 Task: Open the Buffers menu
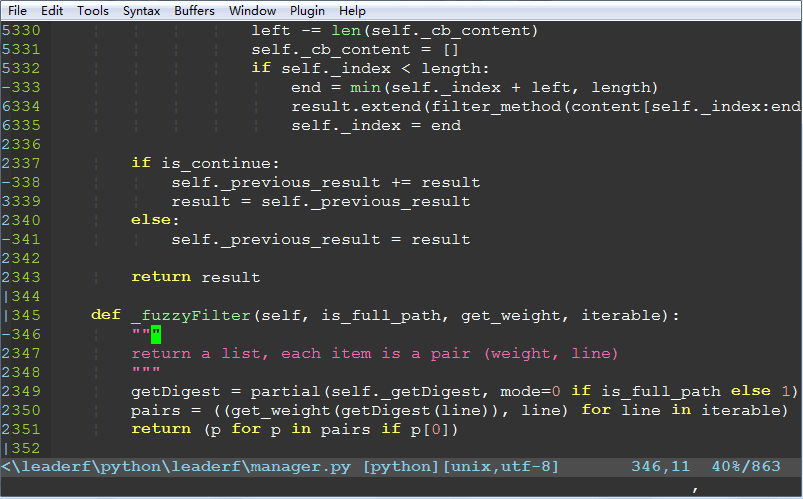[194, 11]
